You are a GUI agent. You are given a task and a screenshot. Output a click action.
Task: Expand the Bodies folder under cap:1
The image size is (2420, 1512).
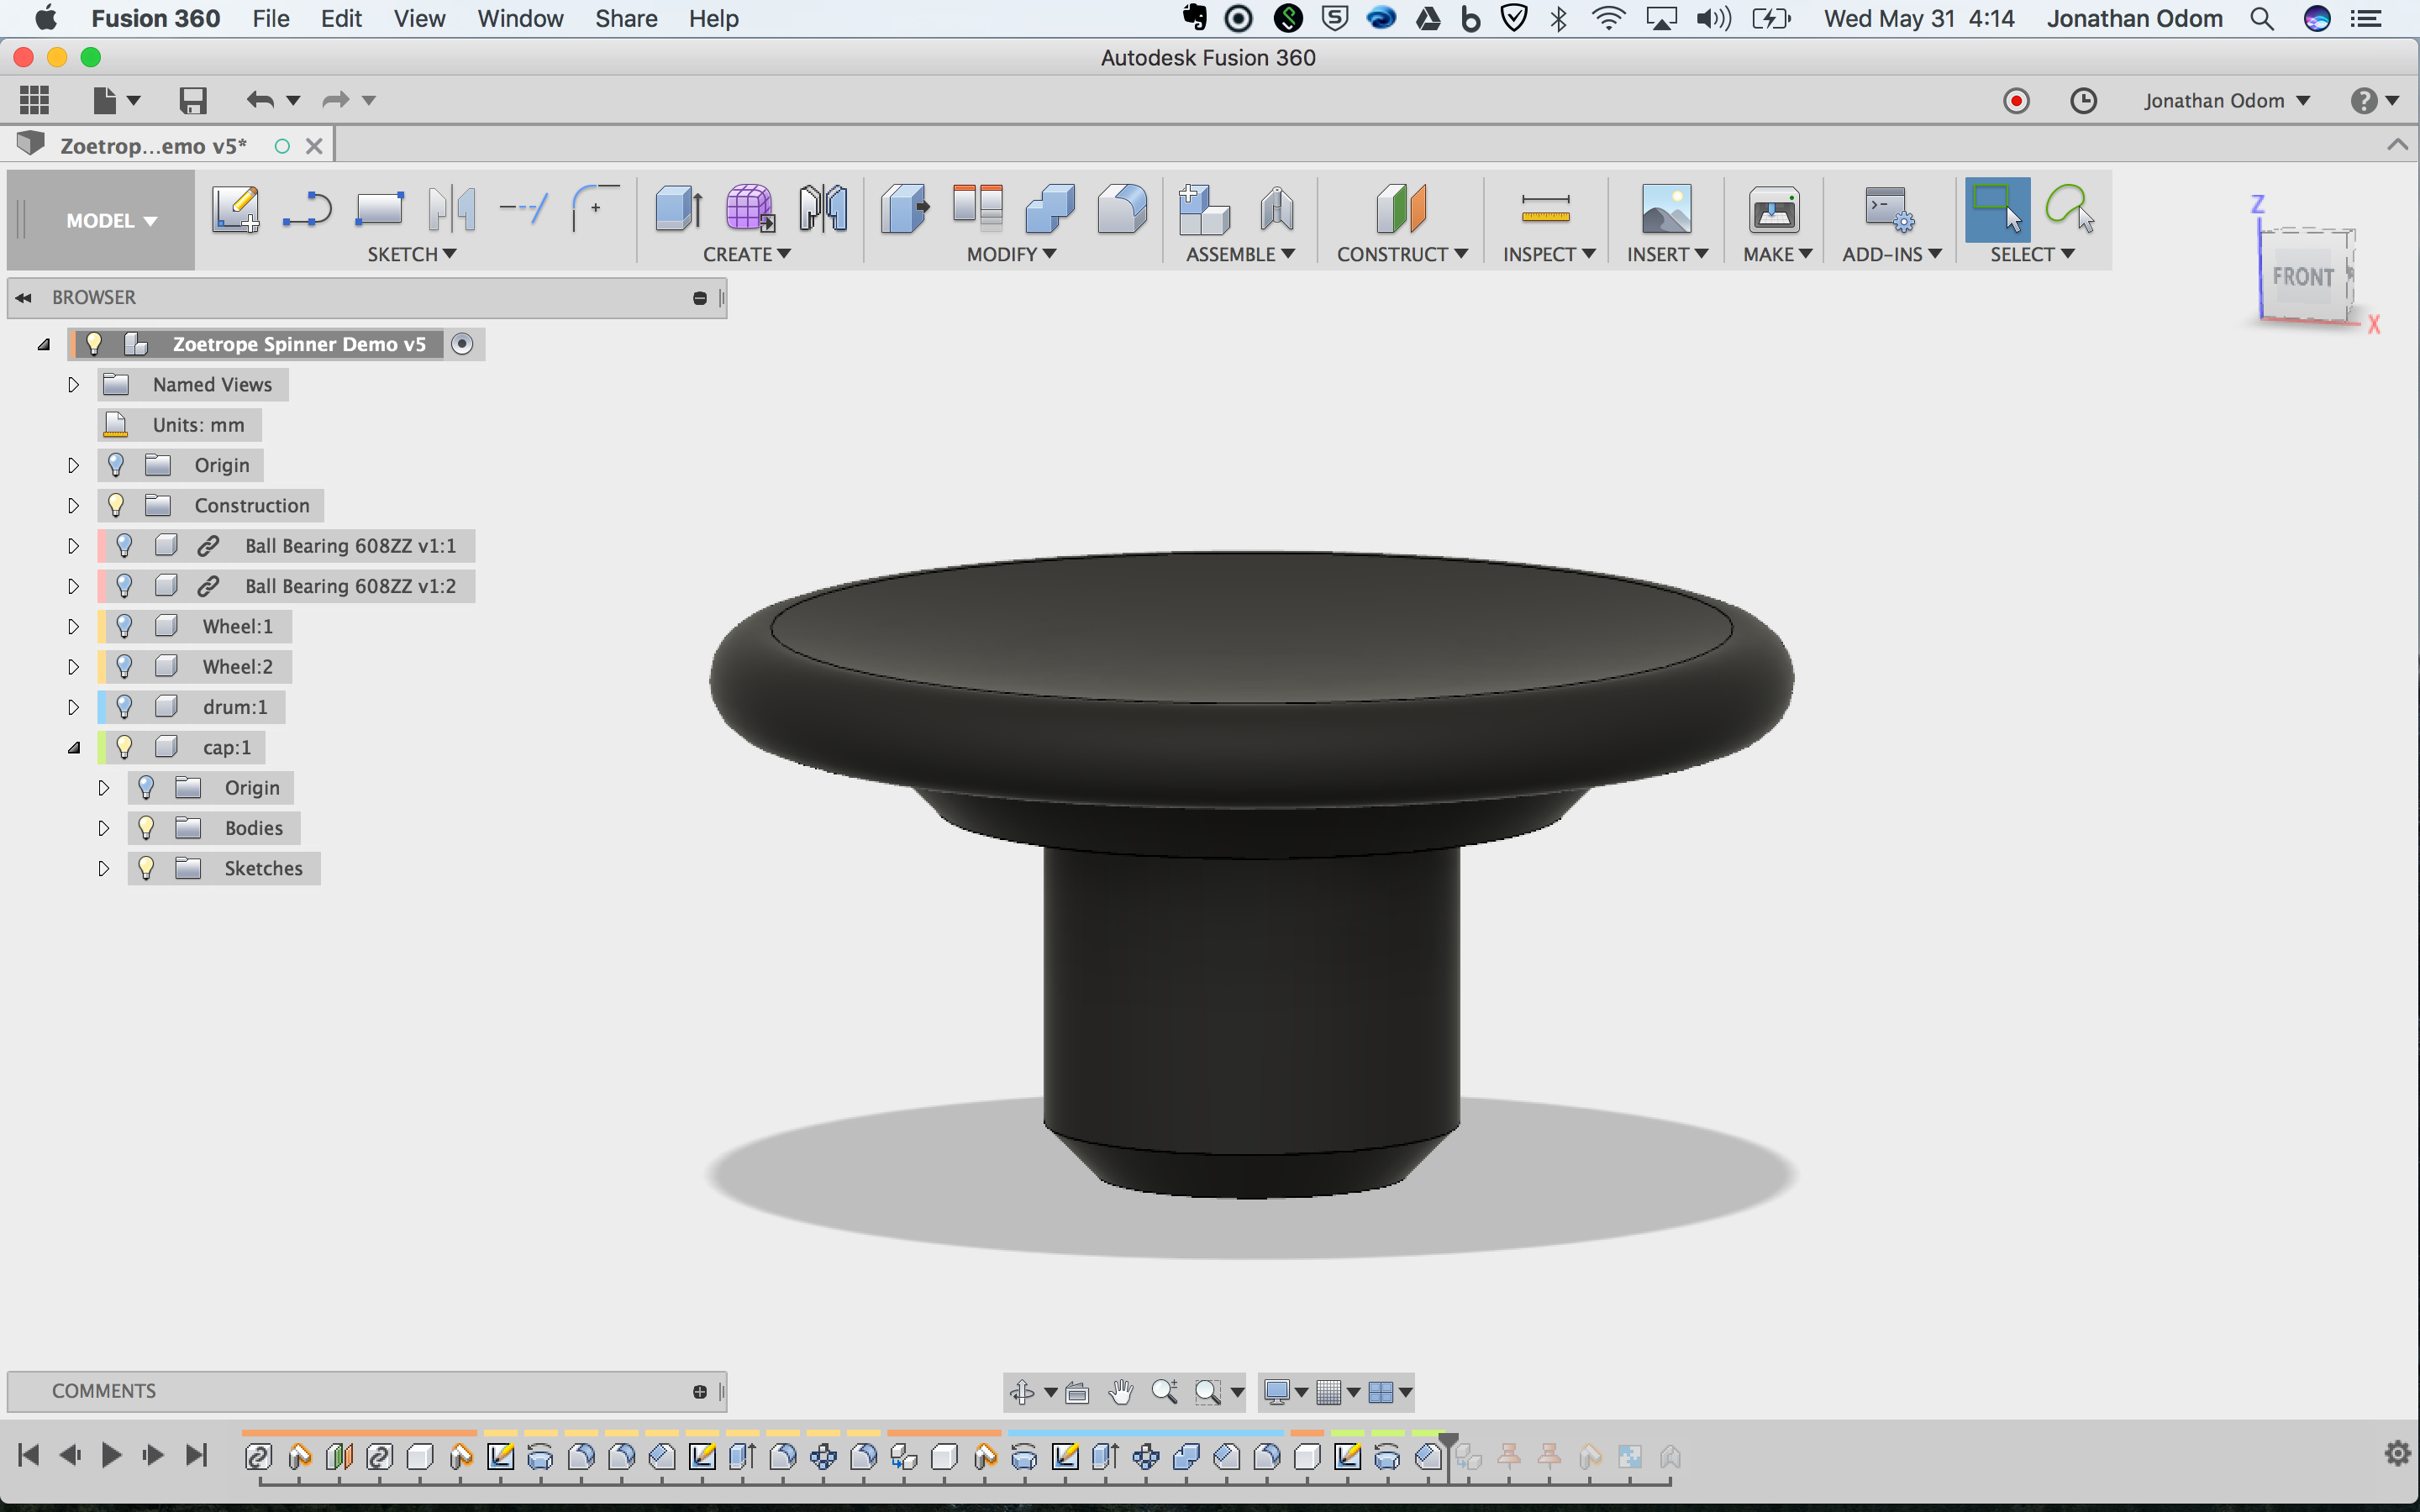[103, 828]
